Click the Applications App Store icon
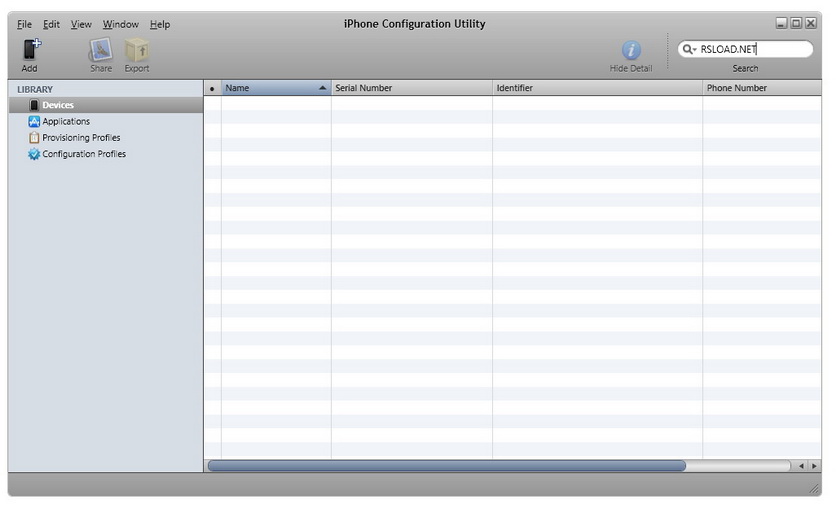The height and width of the screenshot is (509, 840). pos(34,122)
